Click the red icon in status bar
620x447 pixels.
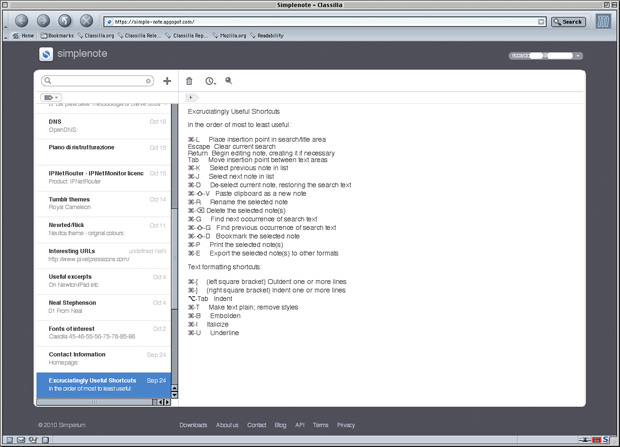coord(597,440)
